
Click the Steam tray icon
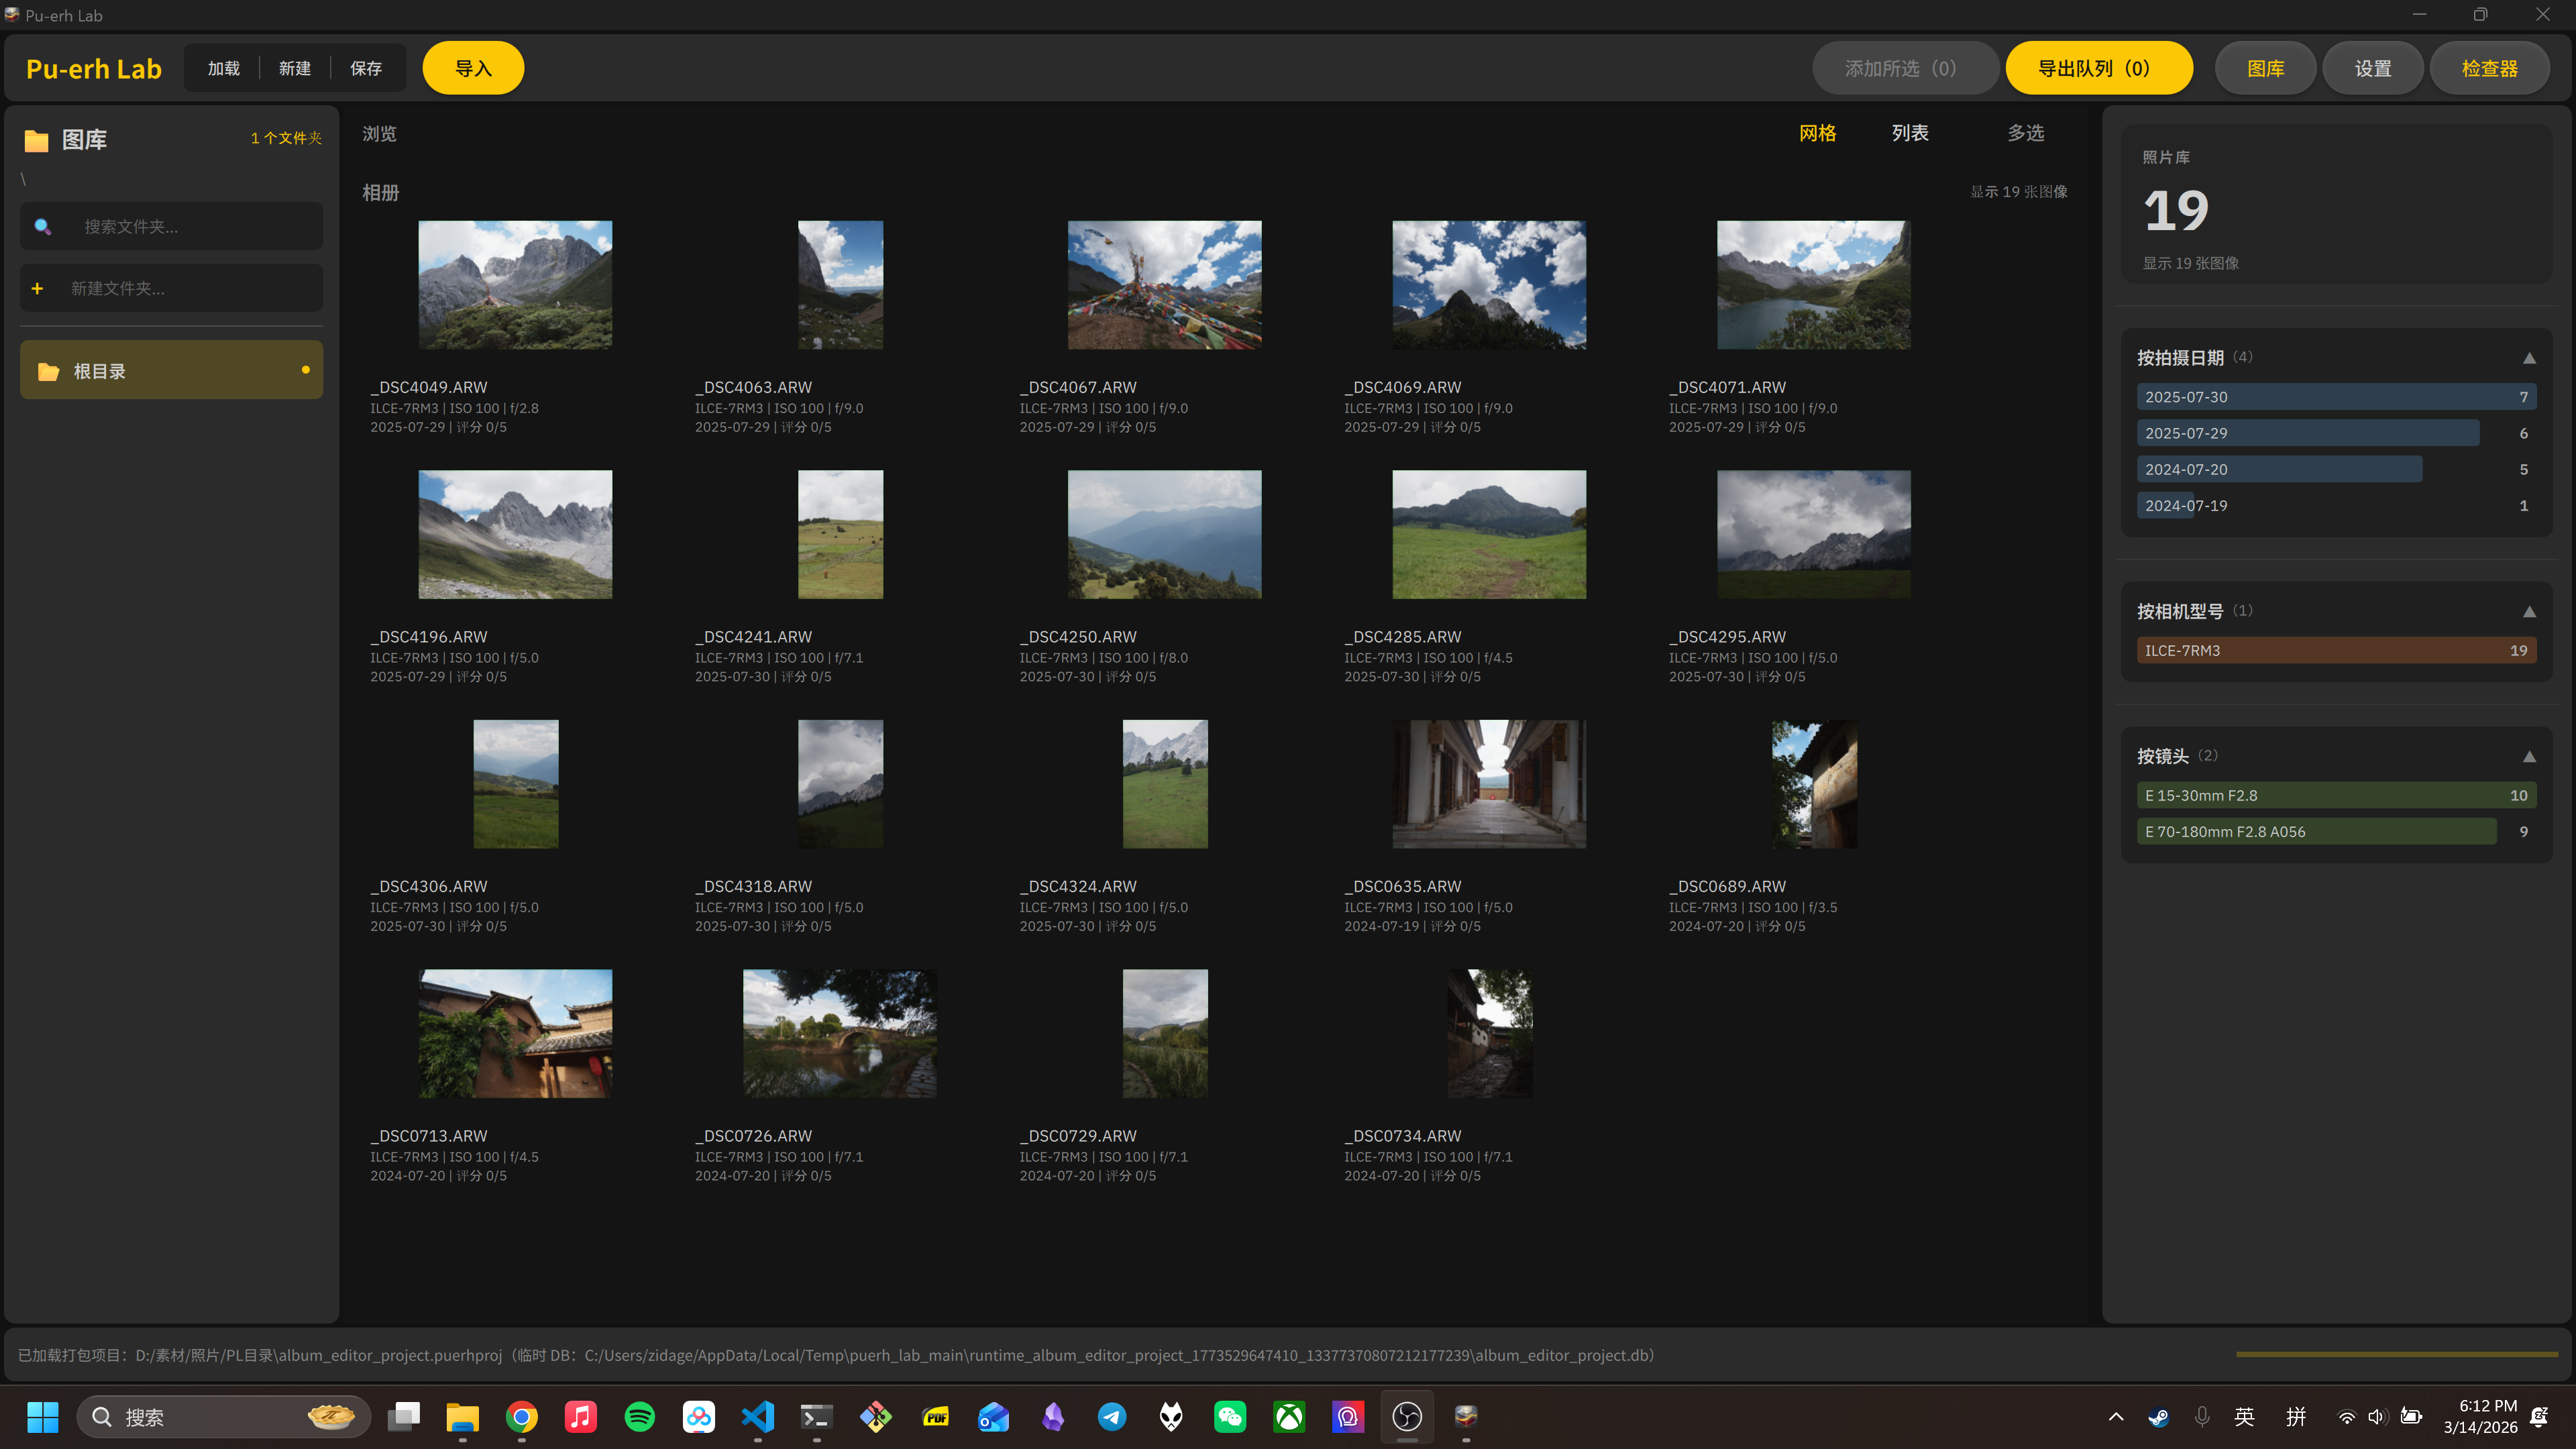coord(2158,1417)
